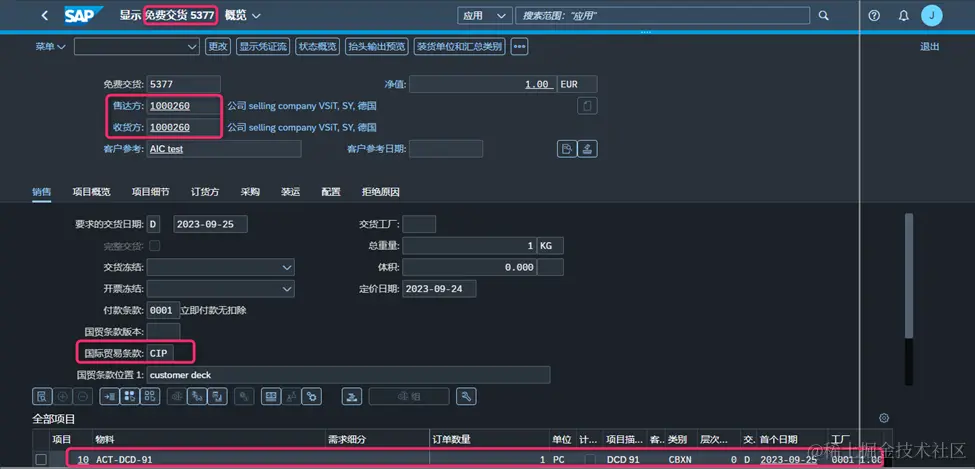Click the stamp icon by reference date
Screen dimensions: 975x469
588,149
